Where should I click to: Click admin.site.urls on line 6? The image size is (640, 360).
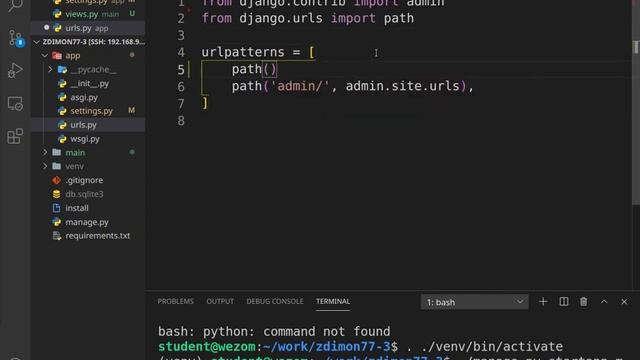point(402,86)
